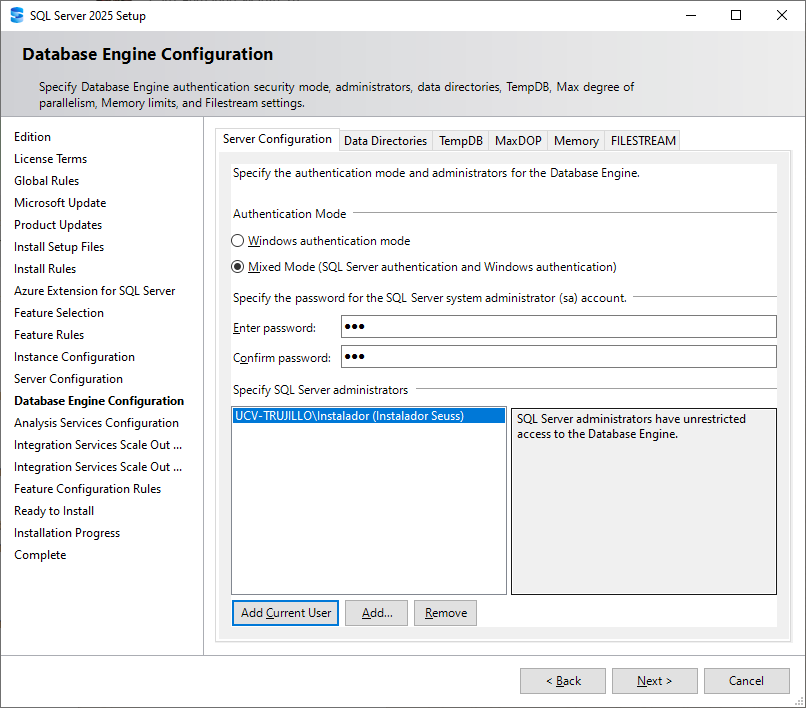Click Instance Configuration step

point(75,357)
